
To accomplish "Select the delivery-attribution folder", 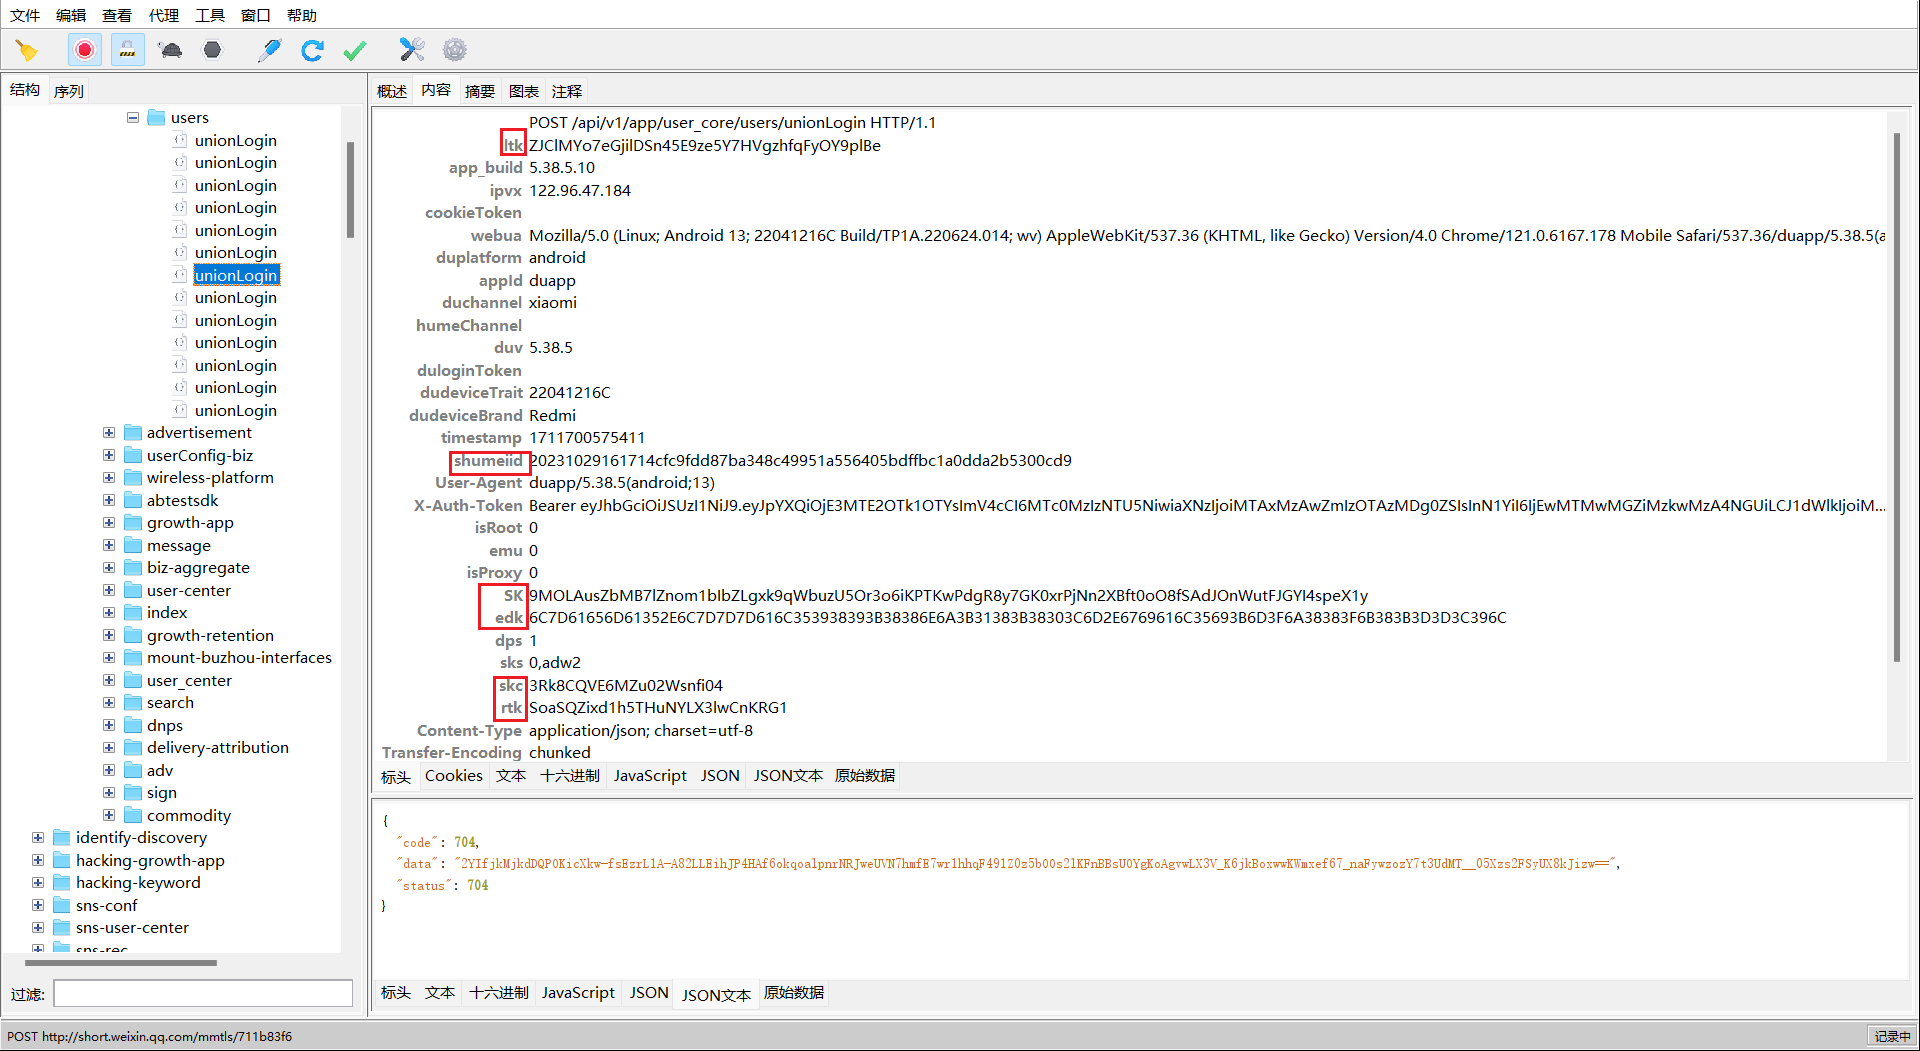I will point(218,748).
